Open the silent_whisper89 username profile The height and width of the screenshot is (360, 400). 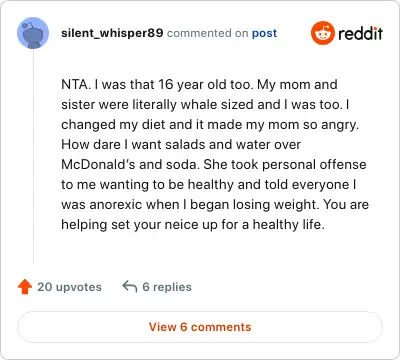click(112, 33)
